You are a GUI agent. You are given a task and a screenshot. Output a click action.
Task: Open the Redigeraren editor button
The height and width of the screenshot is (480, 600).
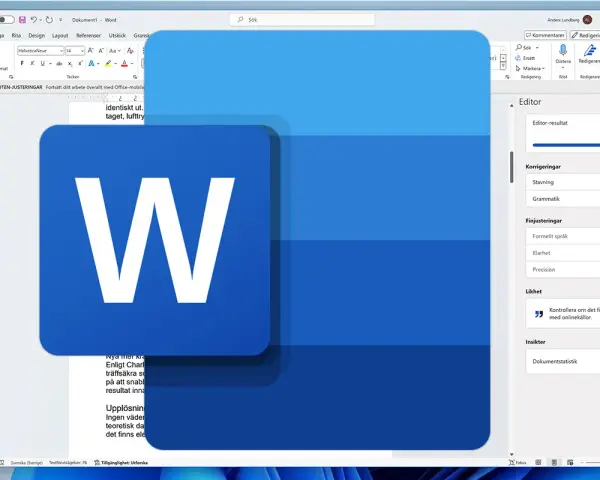point(589,54)
